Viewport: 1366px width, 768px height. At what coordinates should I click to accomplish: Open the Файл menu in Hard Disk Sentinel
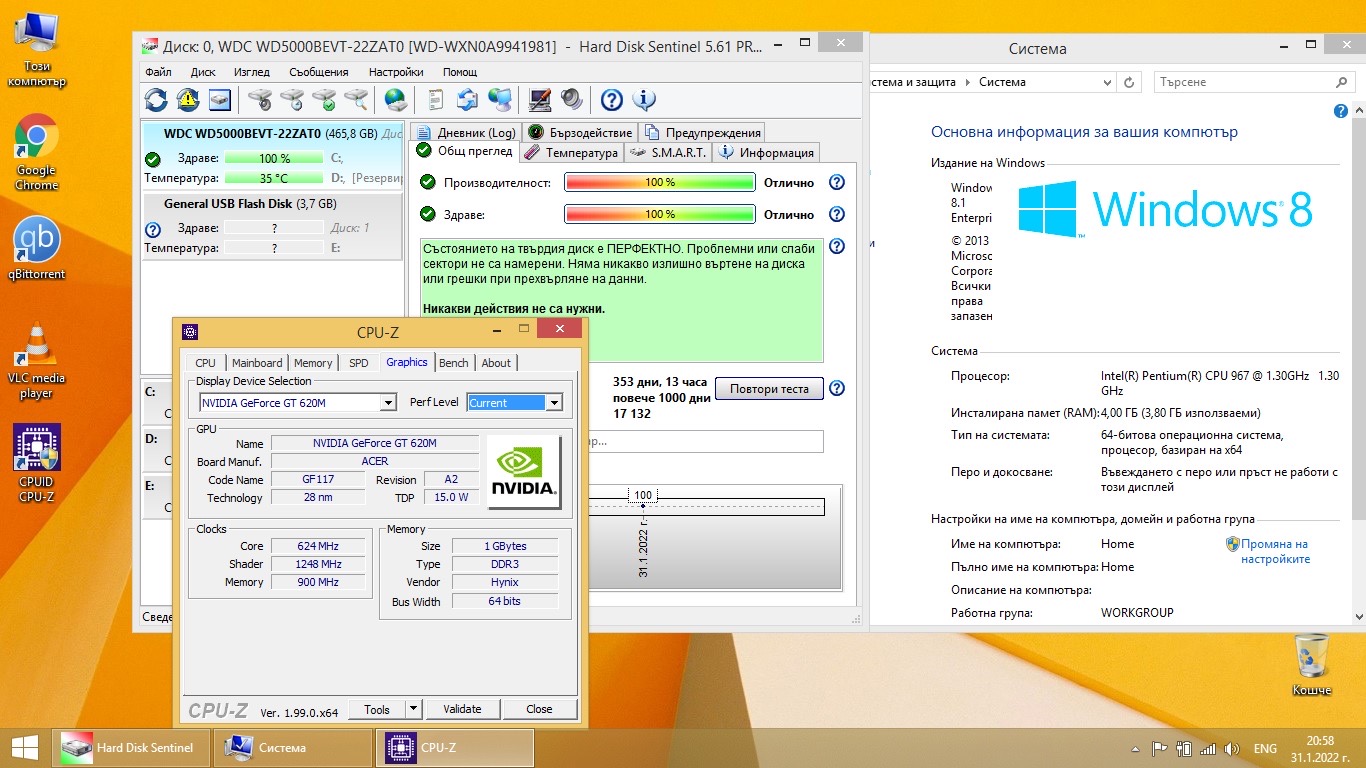(158, 72)
